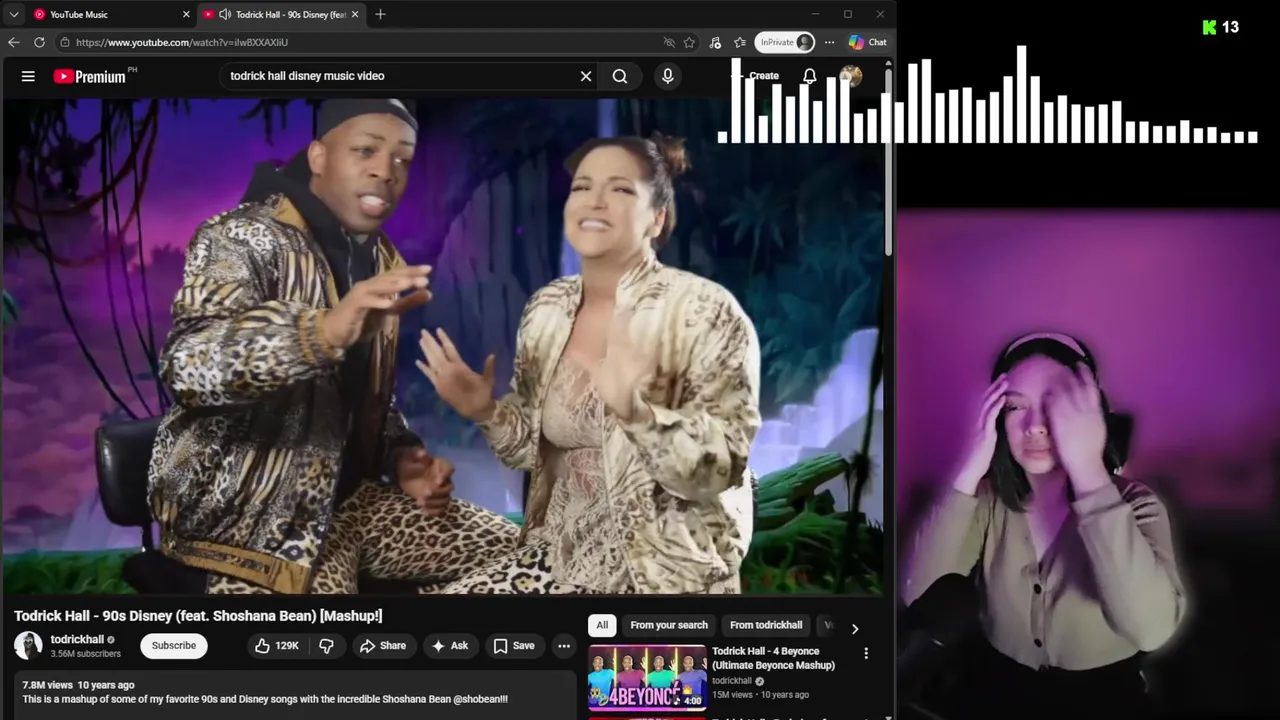
Task: Select the All filter chip
Action: click(602, 625)
